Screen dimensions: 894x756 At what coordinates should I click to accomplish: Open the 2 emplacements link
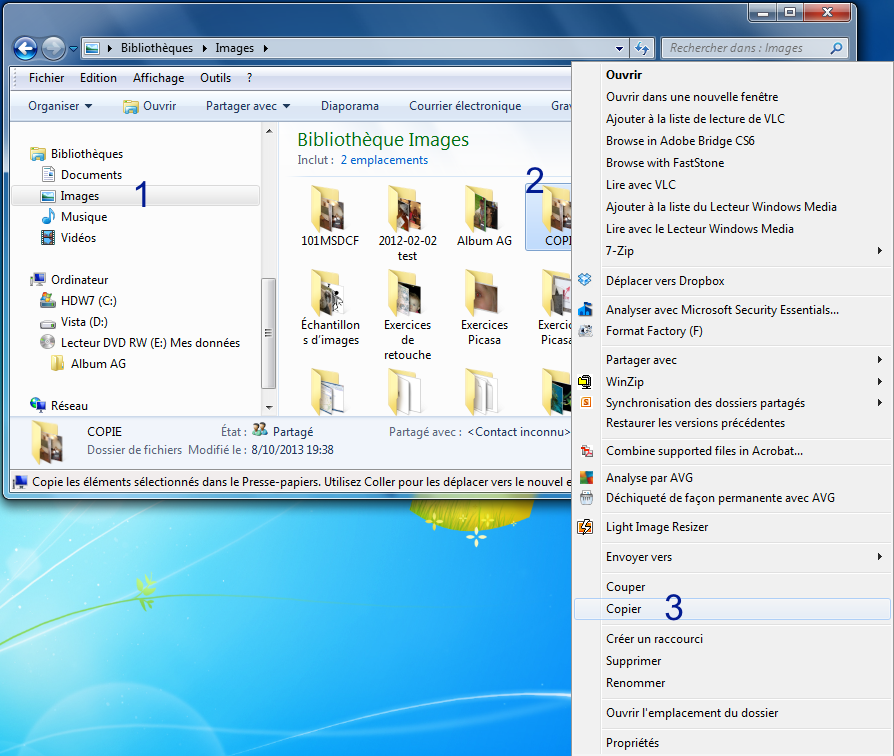pyautogui.click(x=384, y=160)
